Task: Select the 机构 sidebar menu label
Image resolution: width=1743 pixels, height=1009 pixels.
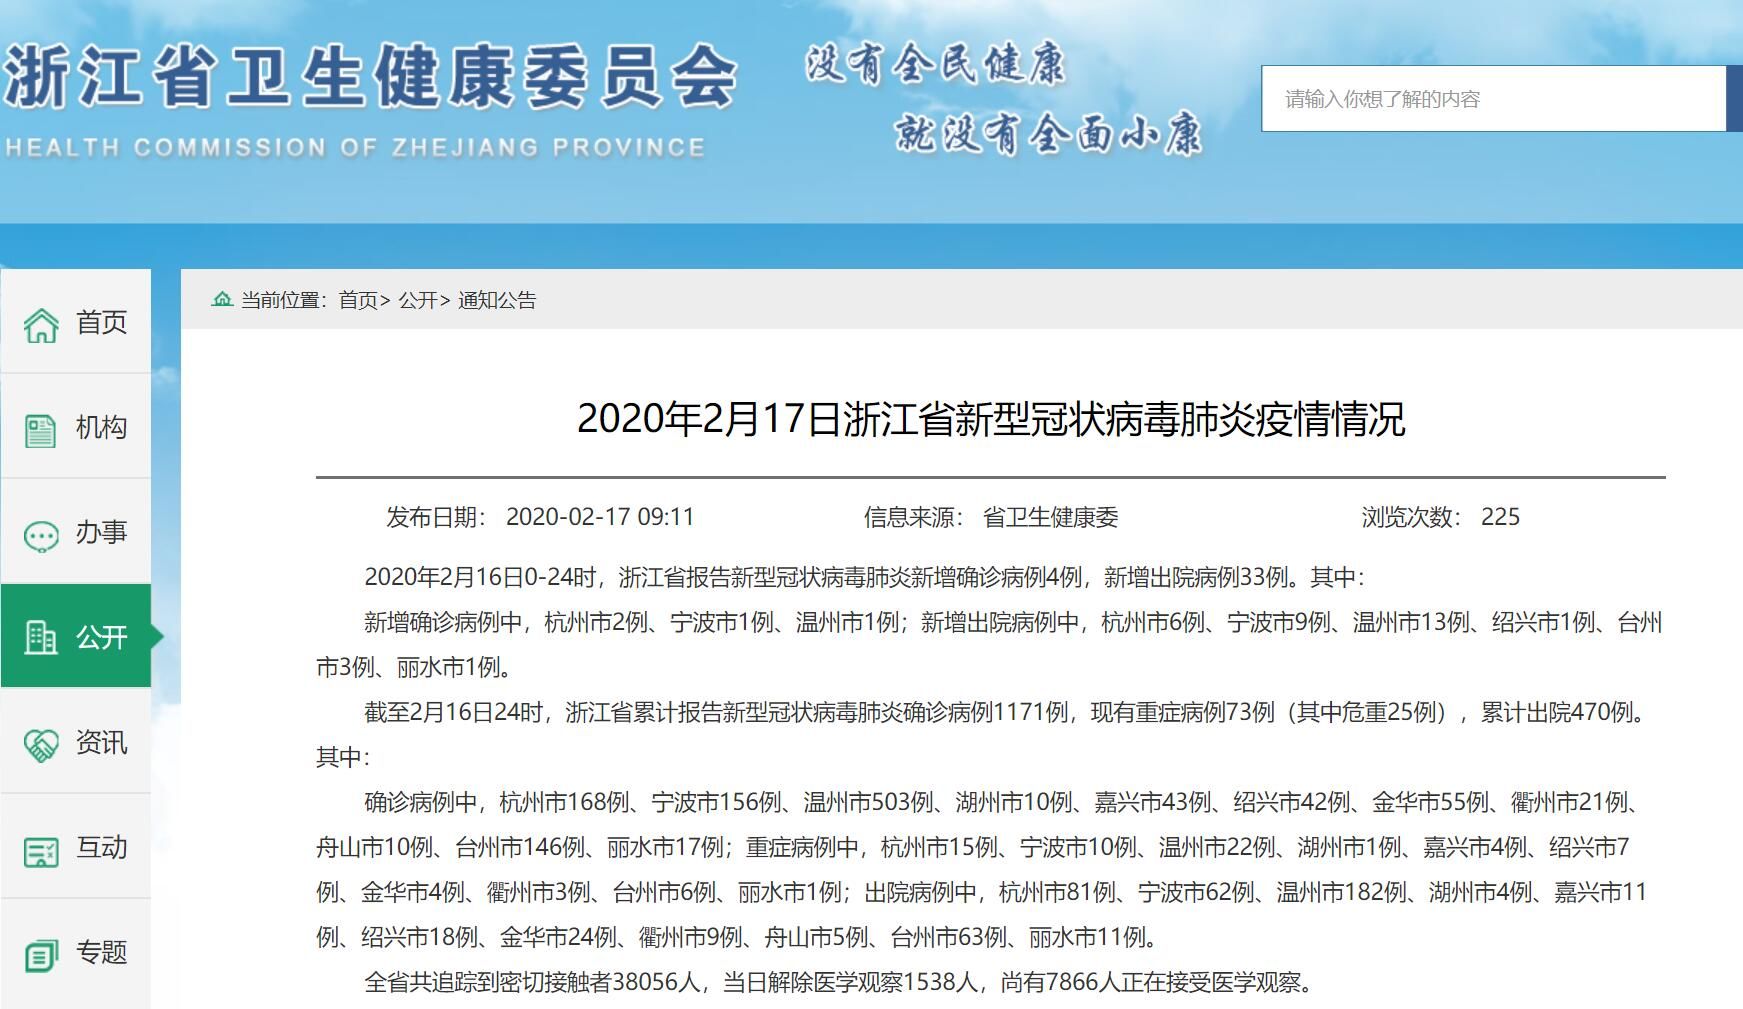Action: click(x=101, y=428)
